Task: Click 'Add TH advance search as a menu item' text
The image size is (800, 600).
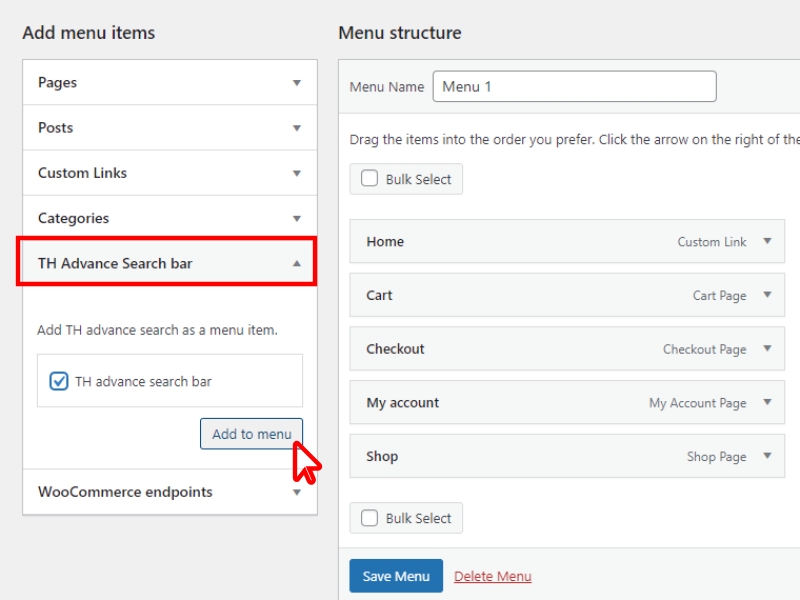Action: [158, 330]
